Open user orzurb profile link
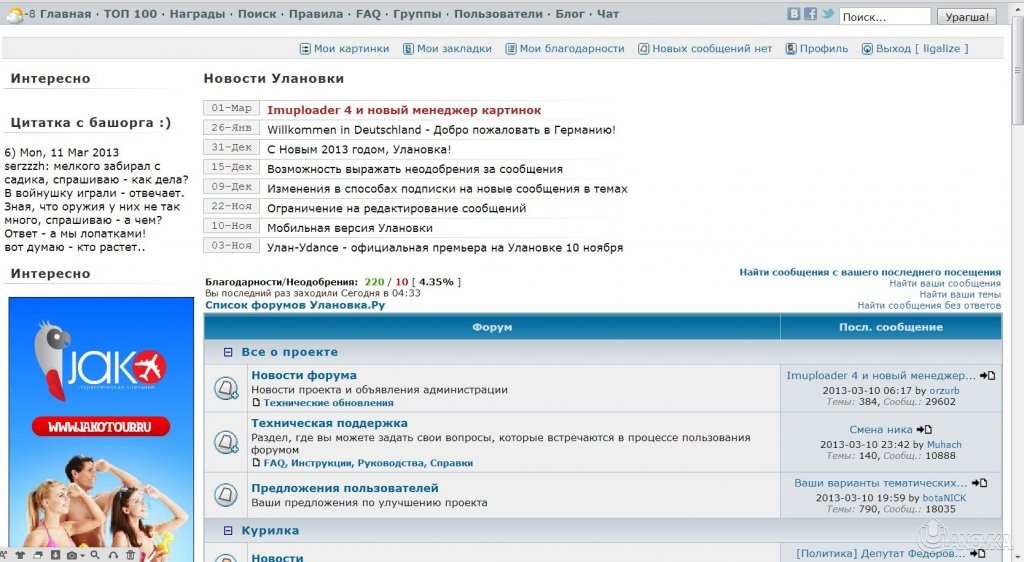This screenshot has width=1024, height=562. 944,390
